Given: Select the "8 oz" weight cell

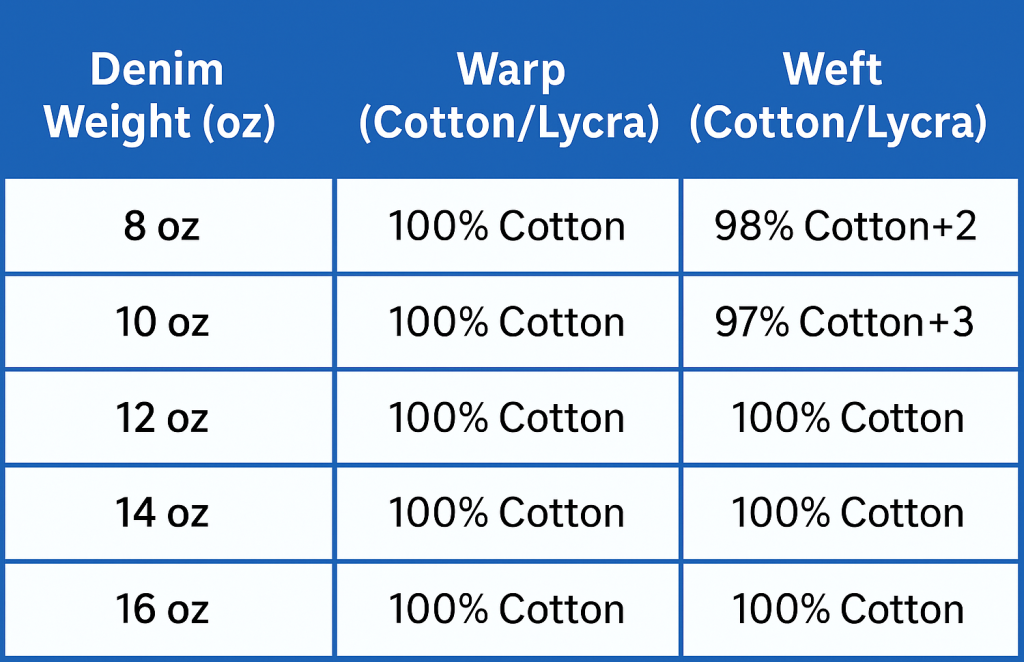Looking at the screenshot, I should click(162, 227).
